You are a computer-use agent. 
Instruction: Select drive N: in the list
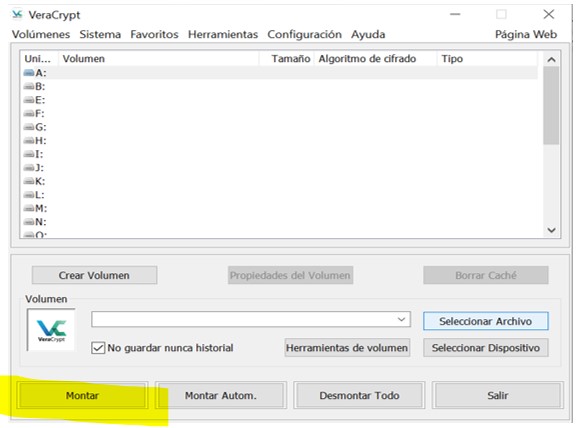279,222
